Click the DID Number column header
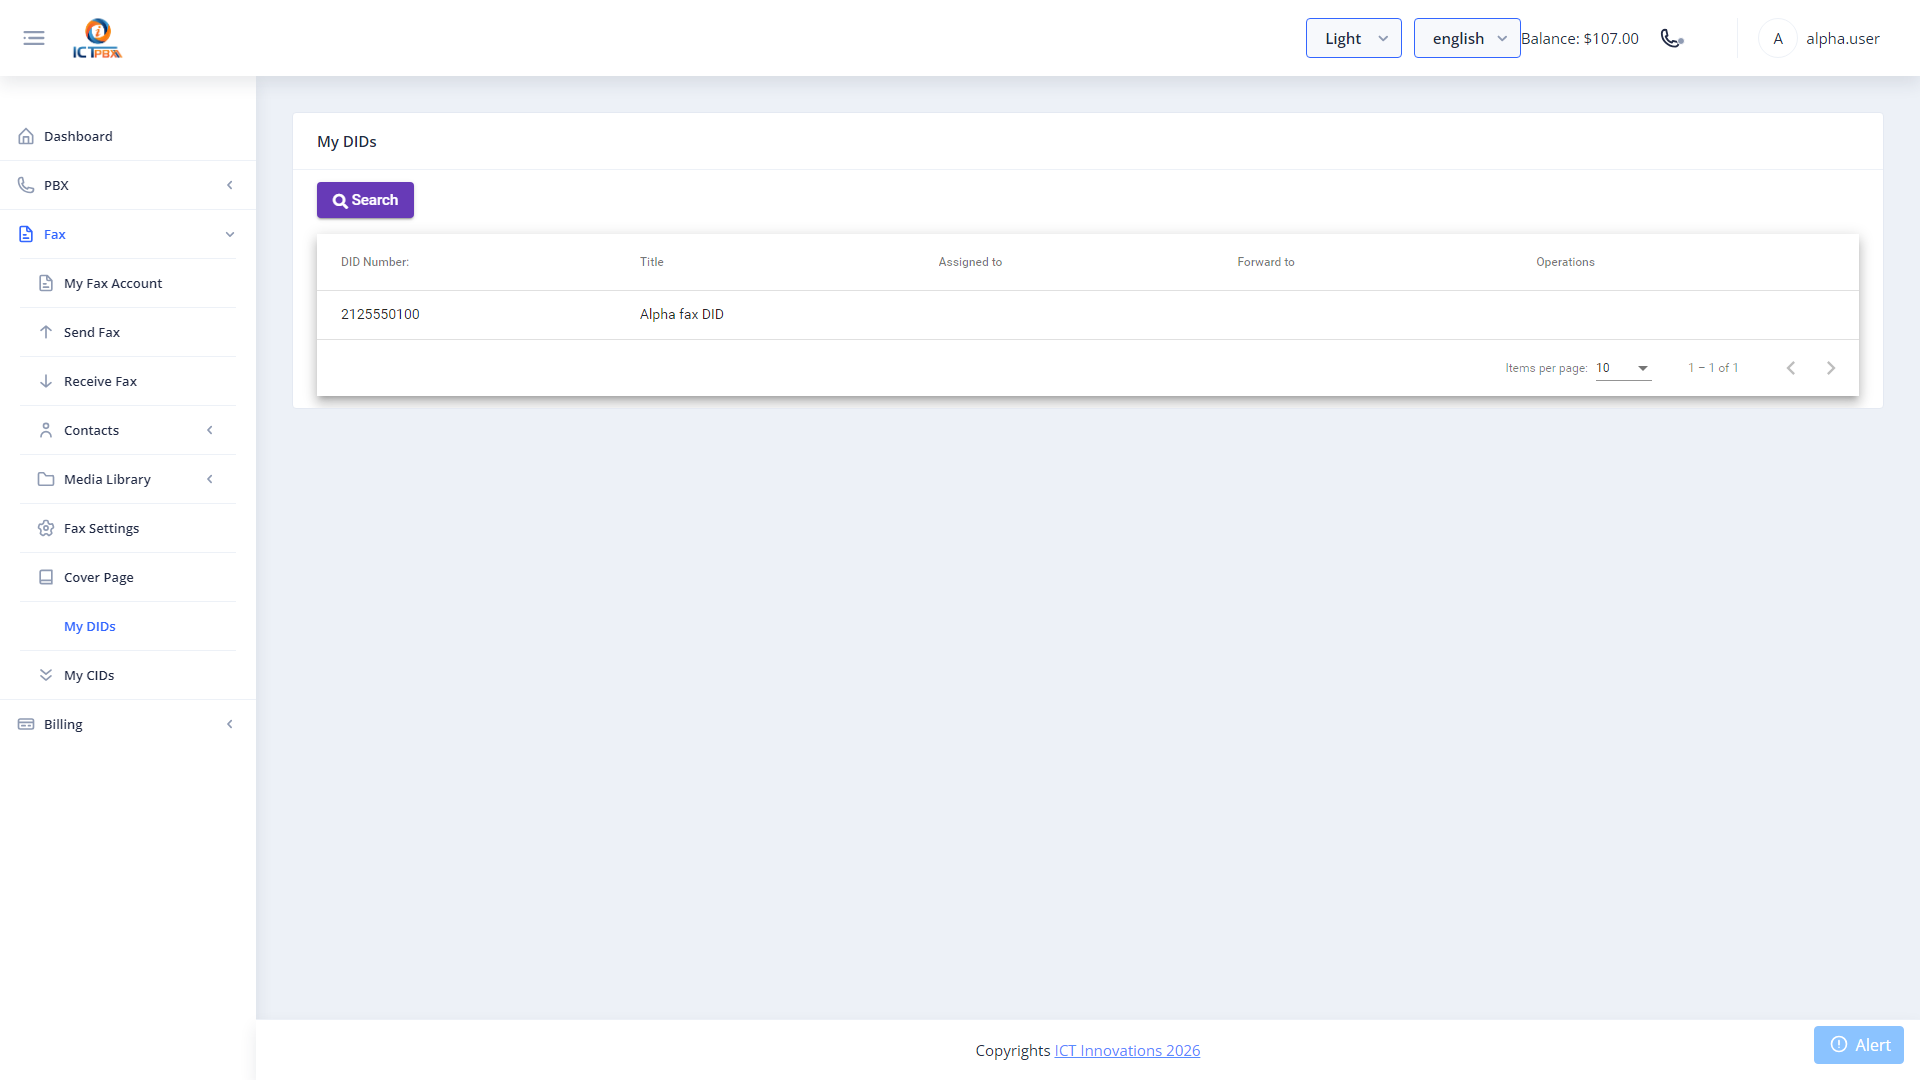Screen dimensions: 1920x1080 pyautogui.click(x=375, y=262)
